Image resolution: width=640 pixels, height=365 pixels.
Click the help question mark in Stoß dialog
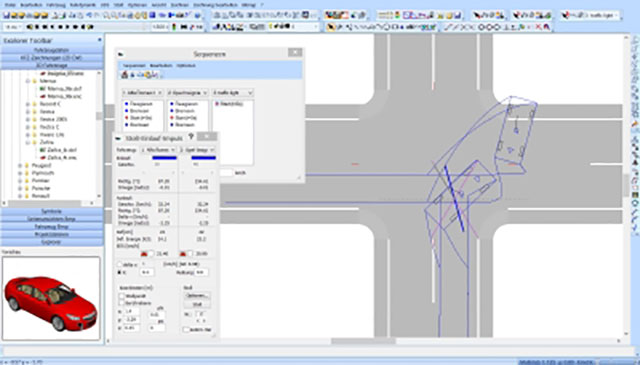tap(191, 137)
